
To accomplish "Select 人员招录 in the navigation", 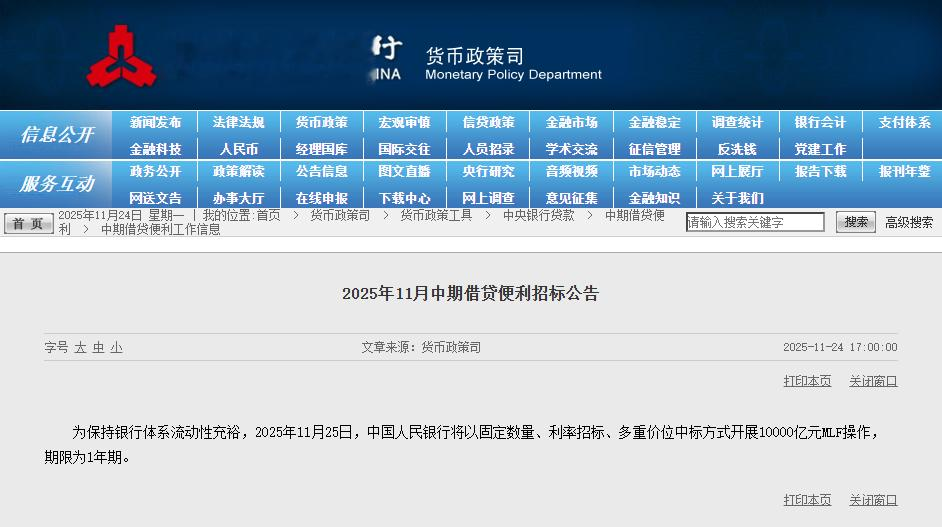I will click(488, 149).
